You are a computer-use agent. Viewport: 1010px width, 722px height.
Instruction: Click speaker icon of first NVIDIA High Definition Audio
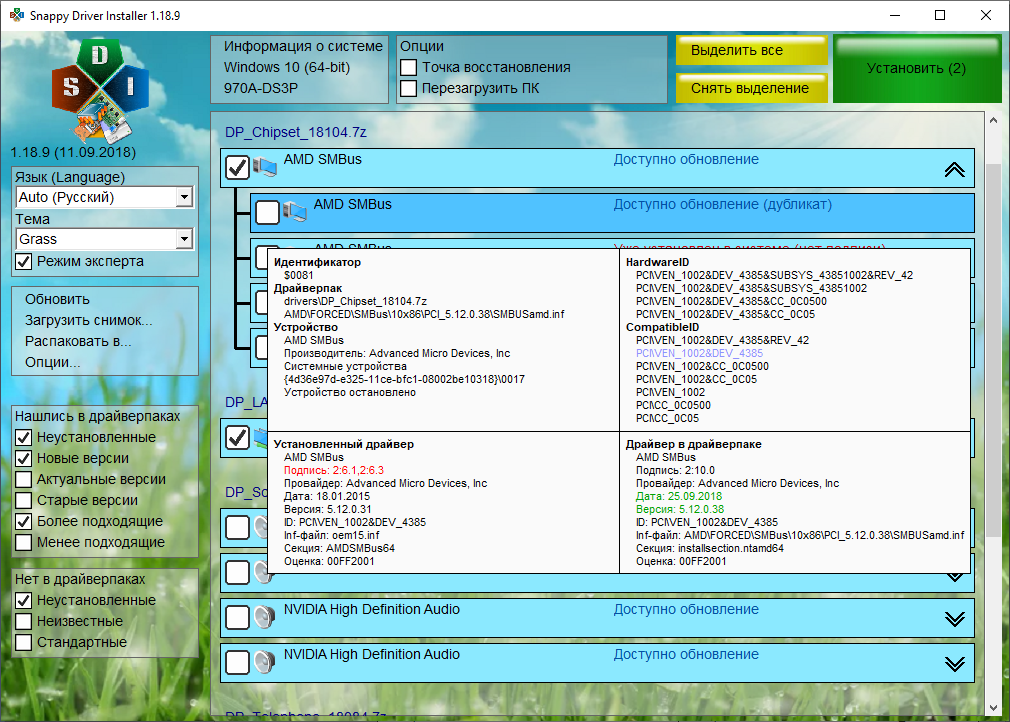[264, 617]
